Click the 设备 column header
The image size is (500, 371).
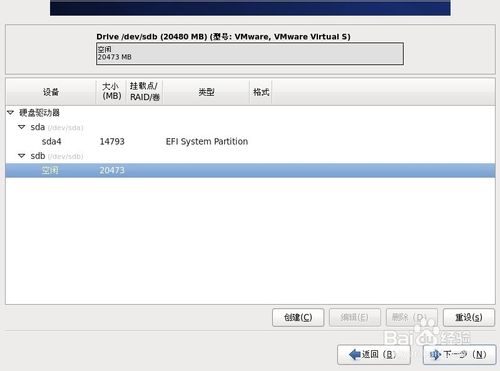(x=51, y=92)
